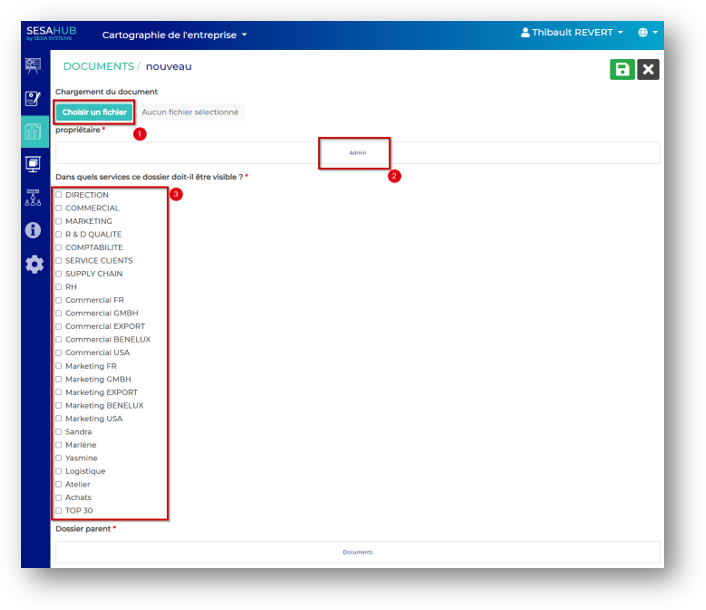Viewport: 706px width, 610px height.
Task: Click the green save document icon
Action: coord(622,69)
